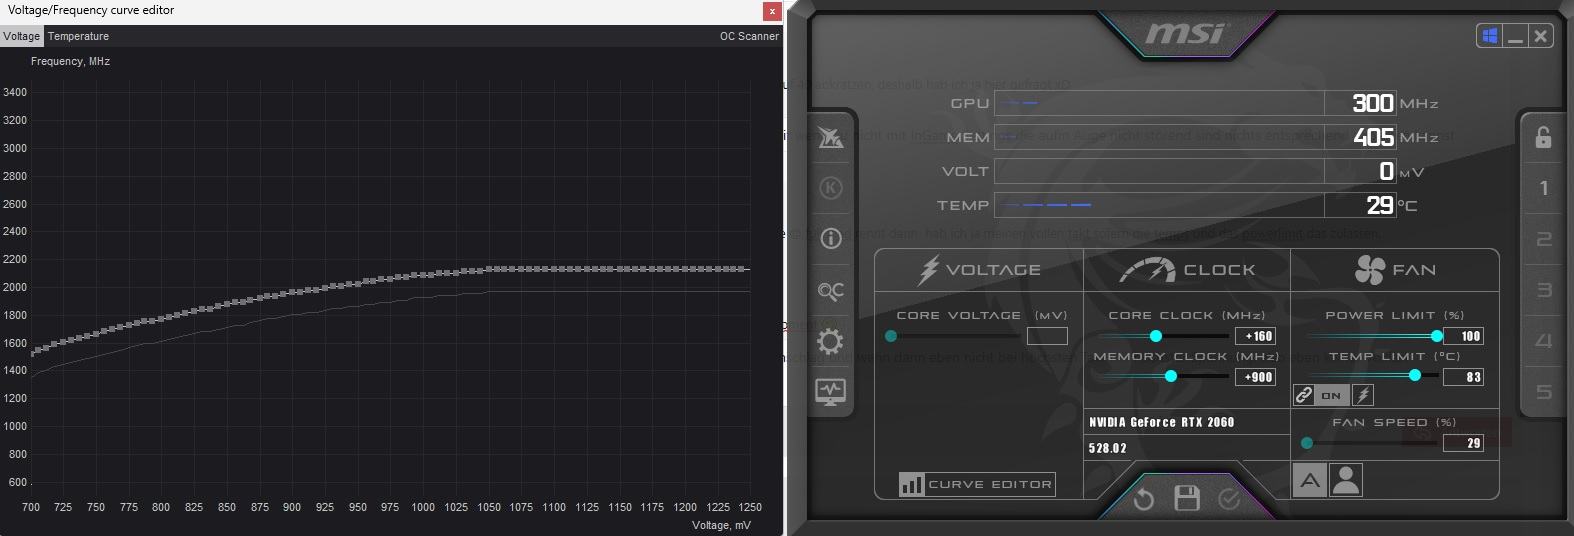Image resolution: width=1574 pixels, height=536 pixels.
Task: Click the 1050 voltage axis tick
Action: [x=489, y=507]
